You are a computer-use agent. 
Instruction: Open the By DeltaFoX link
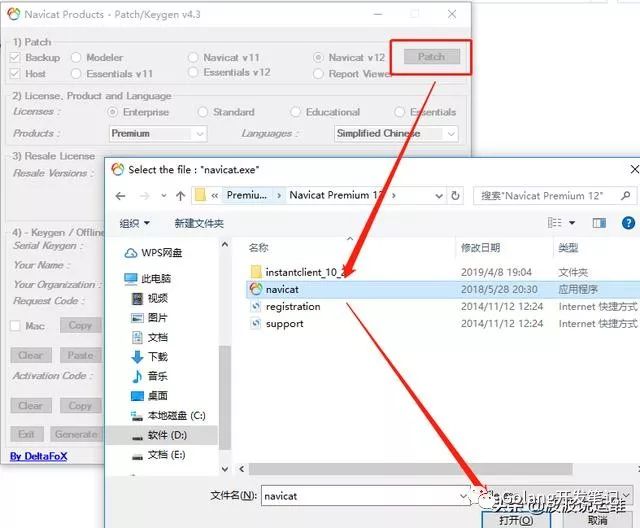click(x=38, y=456)
